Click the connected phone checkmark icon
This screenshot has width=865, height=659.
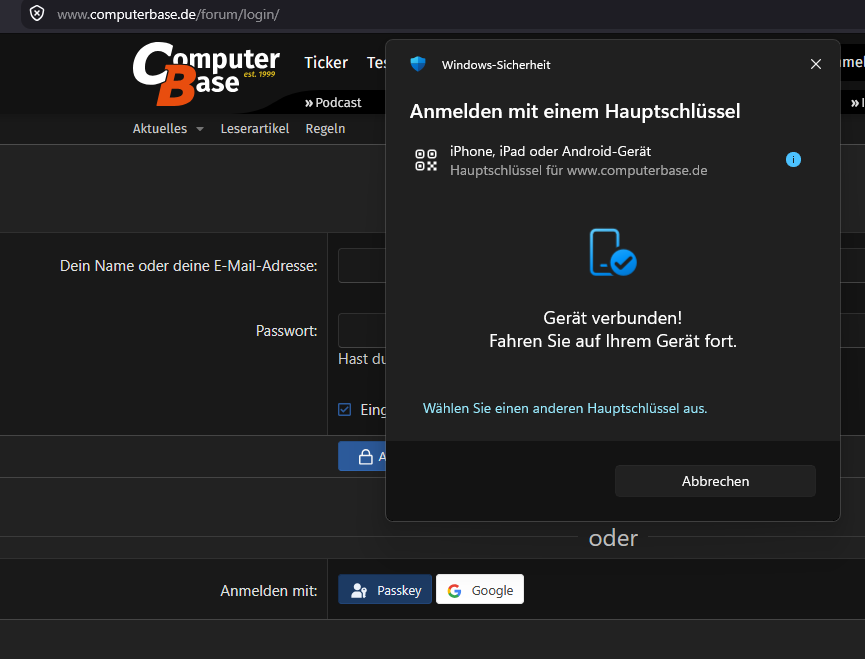(613, 252)
